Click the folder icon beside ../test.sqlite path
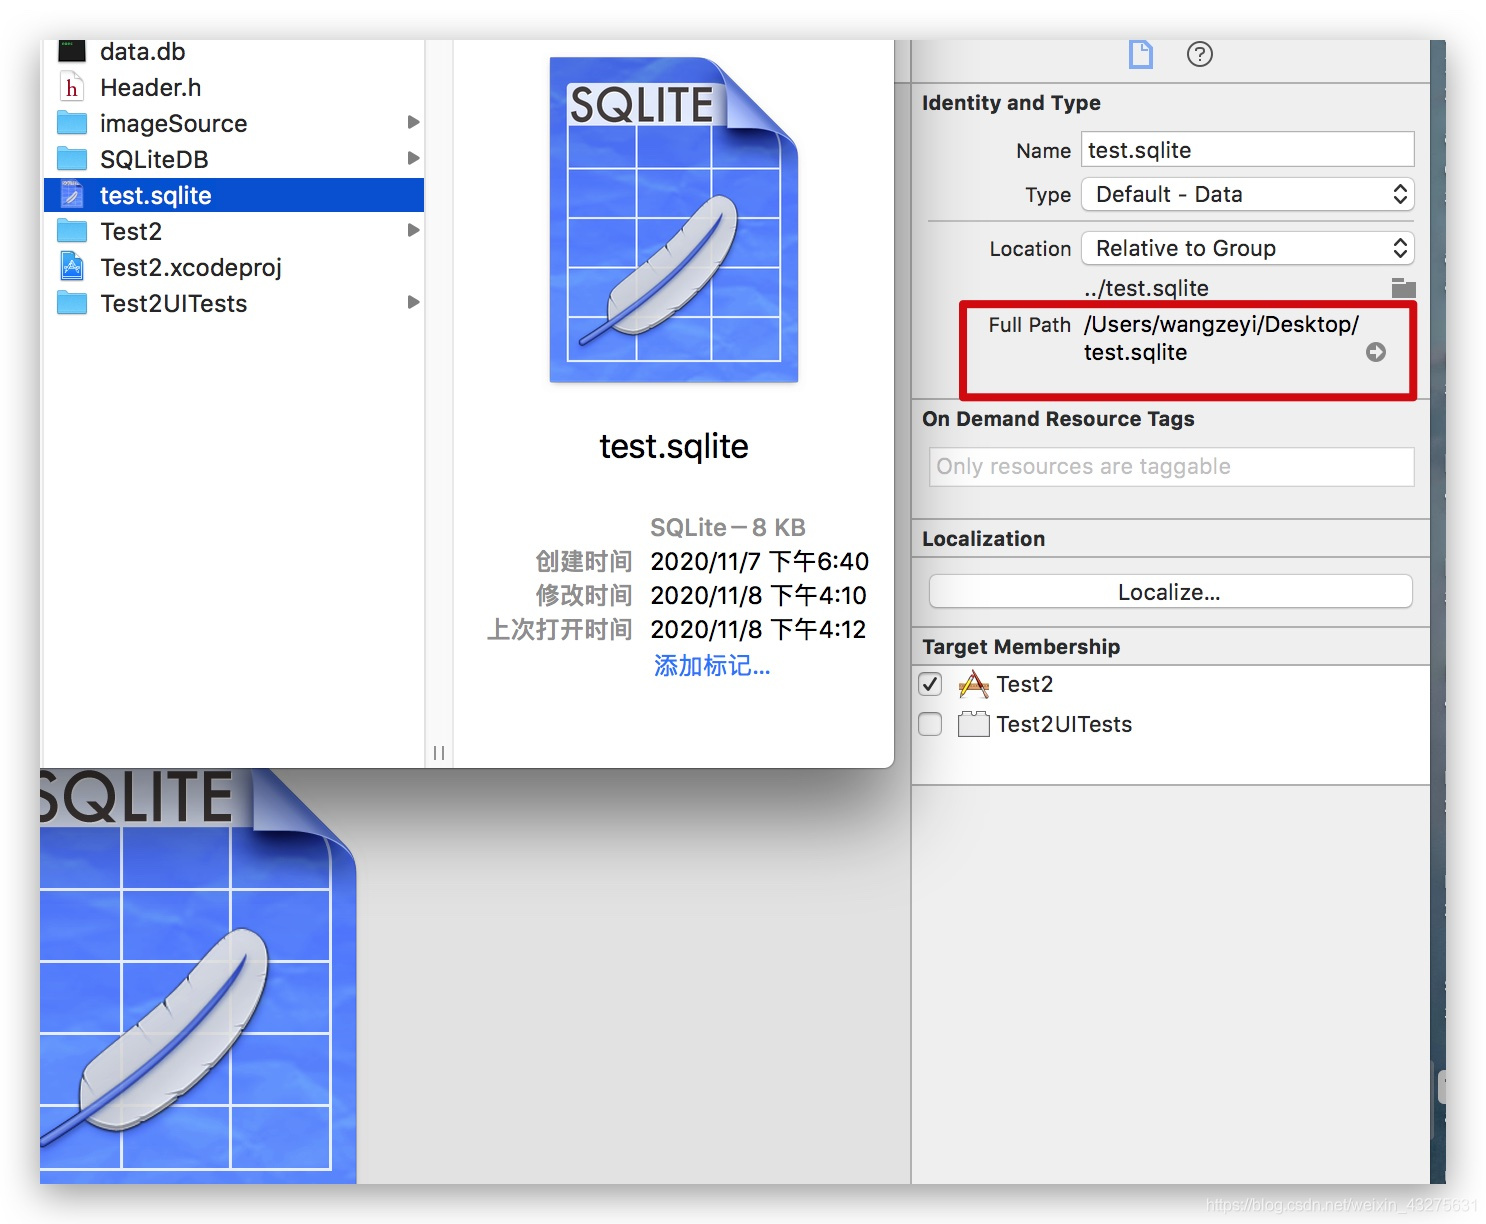This screenshot has width=1486, height=1224. click(x=1403, y=288)
